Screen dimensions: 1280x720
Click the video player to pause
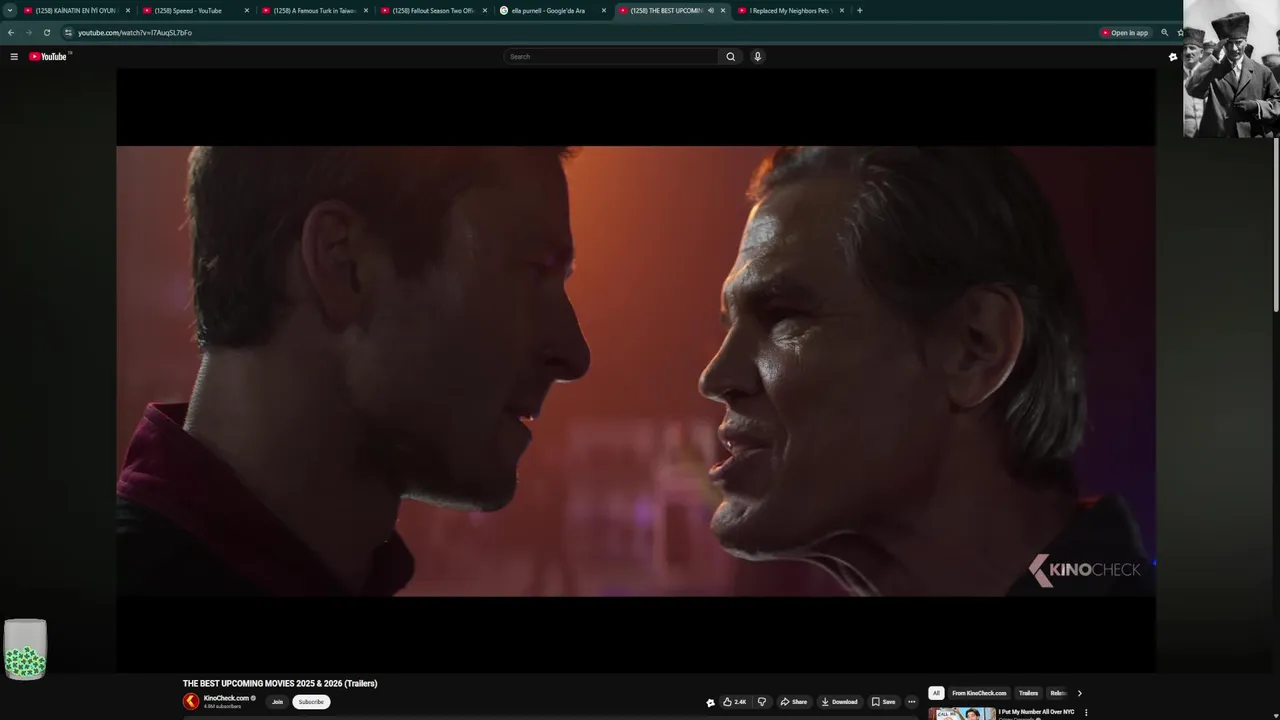(636, 371)
